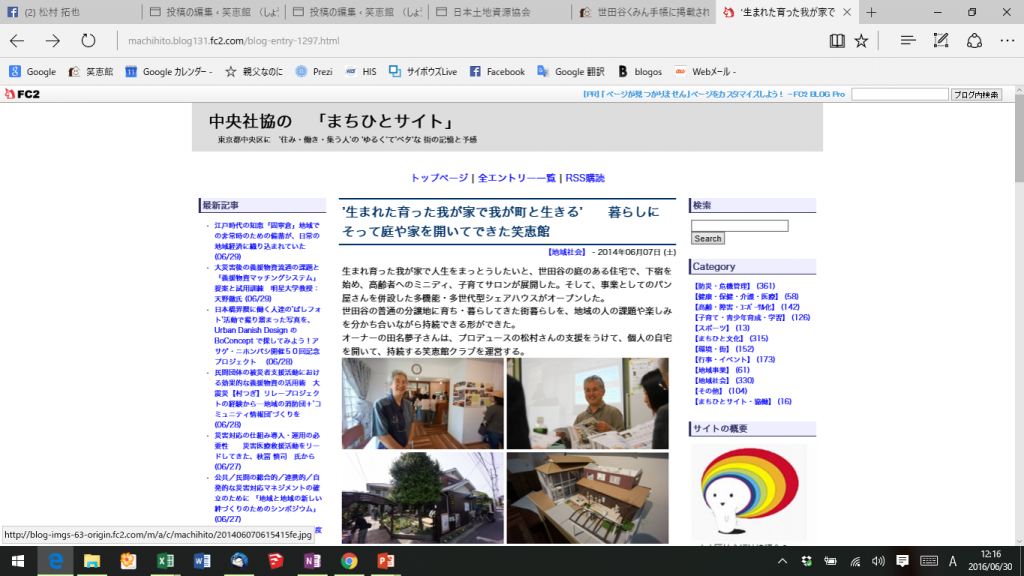The width and height of the screenshot is (1024, 576).
Task: Open Google カレンダー bookmark
Action: pos(168,71)
